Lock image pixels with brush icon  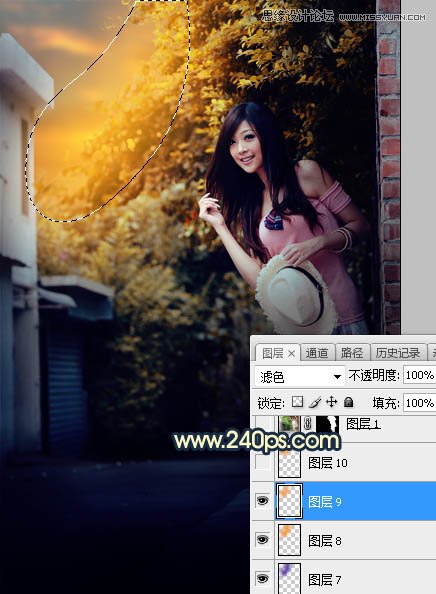click(315, 402)
